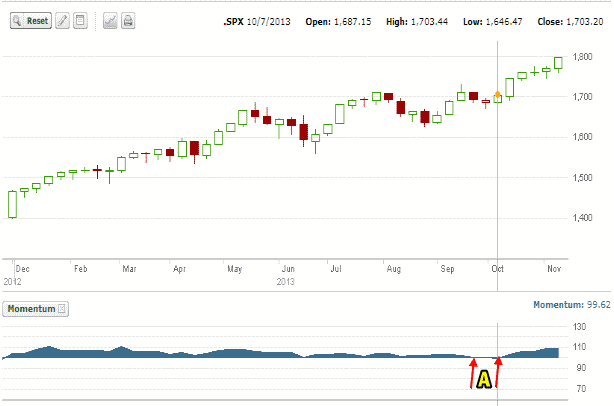Open the notes panel icon
Image resolution: width=614 pixels, height=406 pixels.
[x=80, y=21]
